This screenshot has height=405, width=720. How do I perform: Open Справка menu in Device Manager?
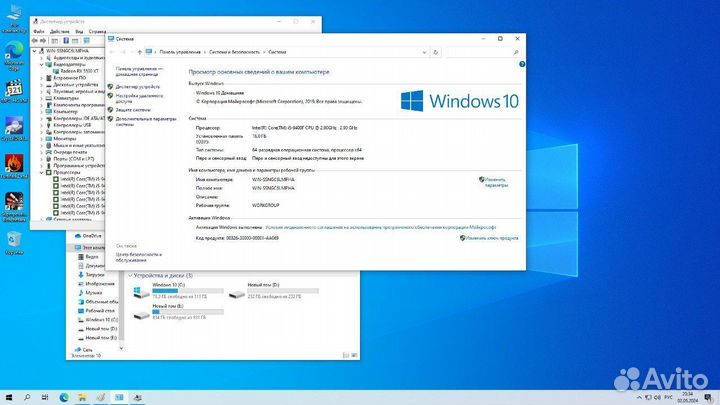click(x=97, y=31)
